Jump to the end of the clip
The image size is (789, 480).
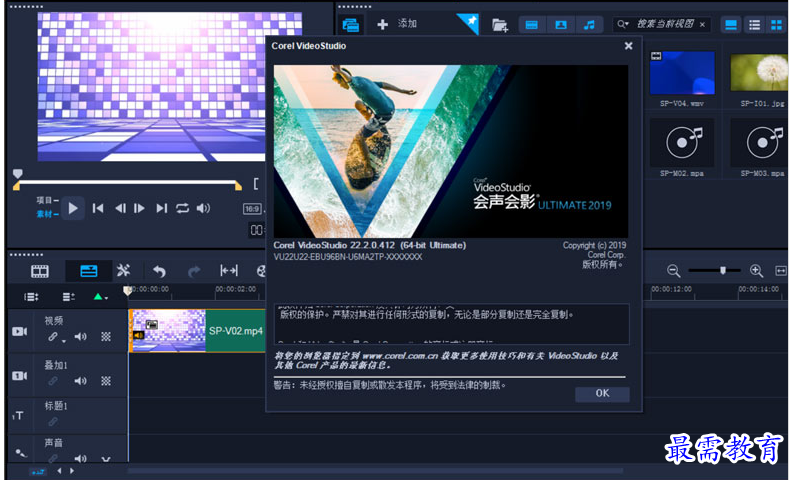pyautogui.click(x=162, y=208)
